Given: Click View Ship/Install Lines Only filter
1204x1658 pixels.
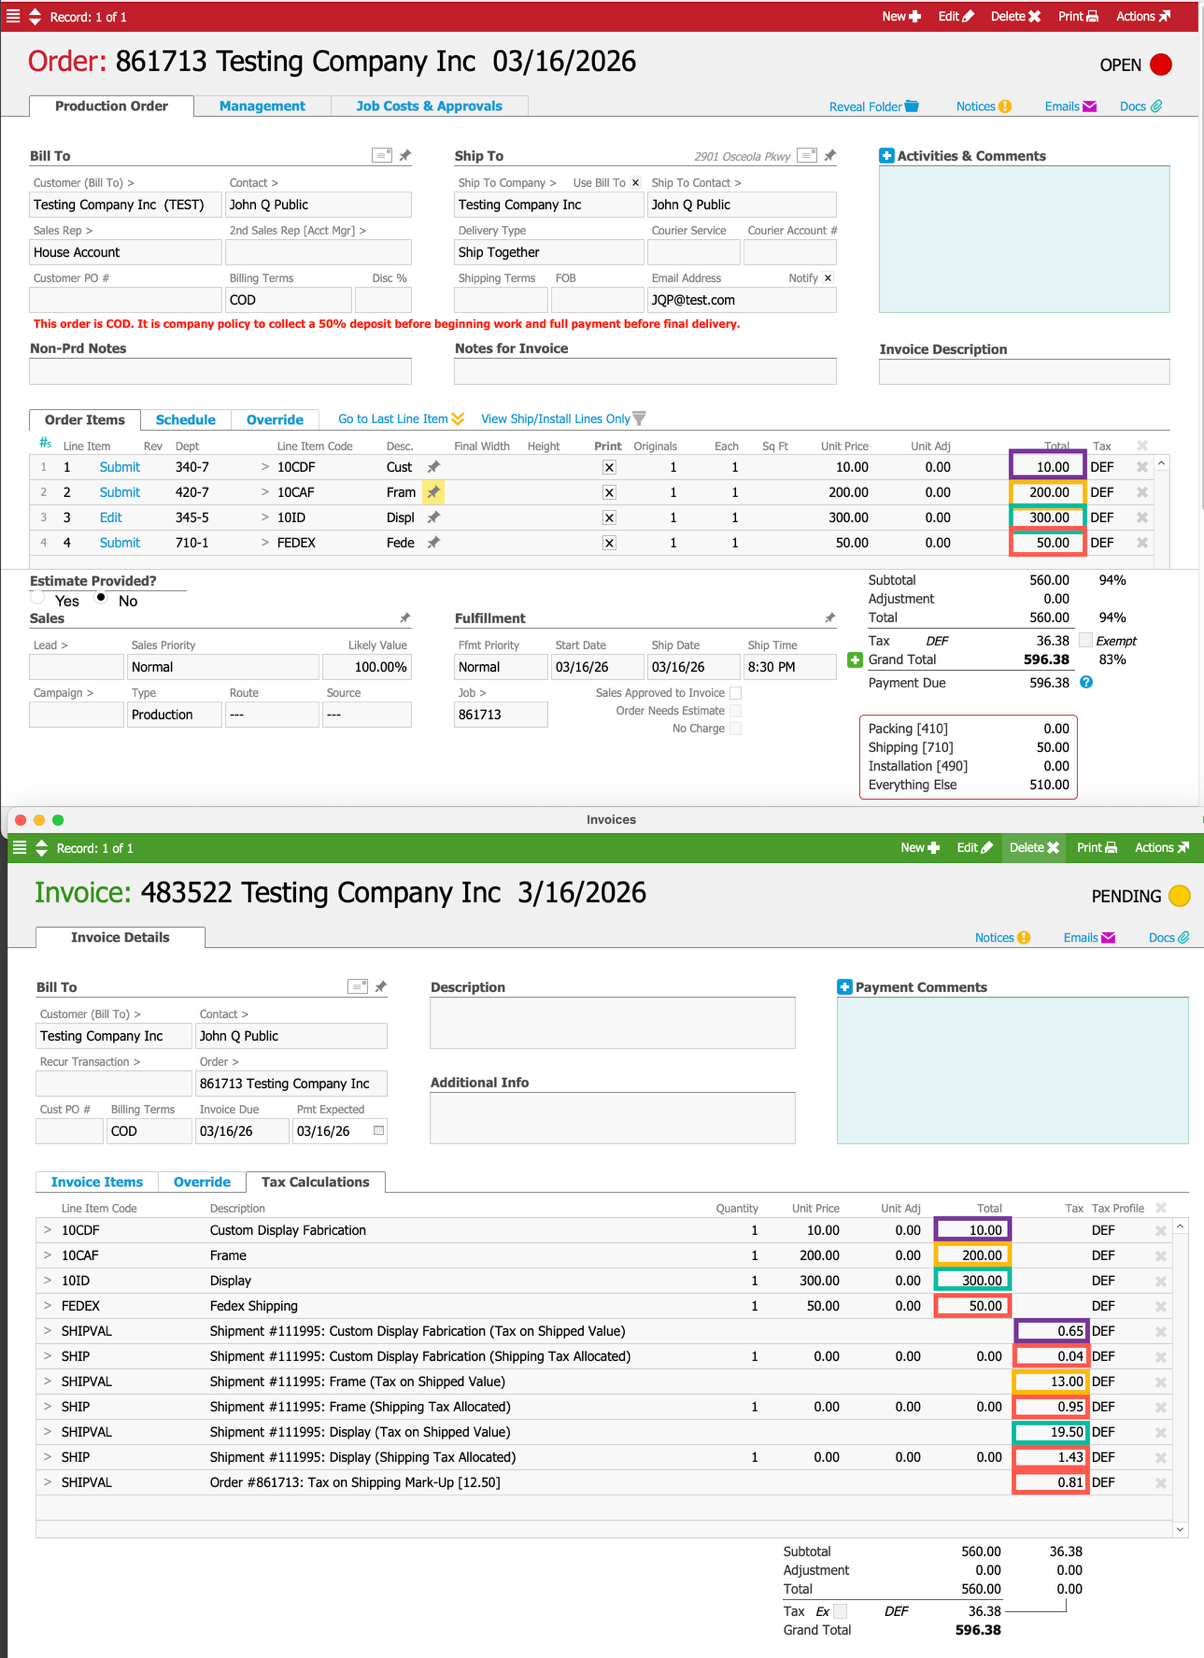Looking at the screenshot, I should pyautogui.click(x=563, y=419).
